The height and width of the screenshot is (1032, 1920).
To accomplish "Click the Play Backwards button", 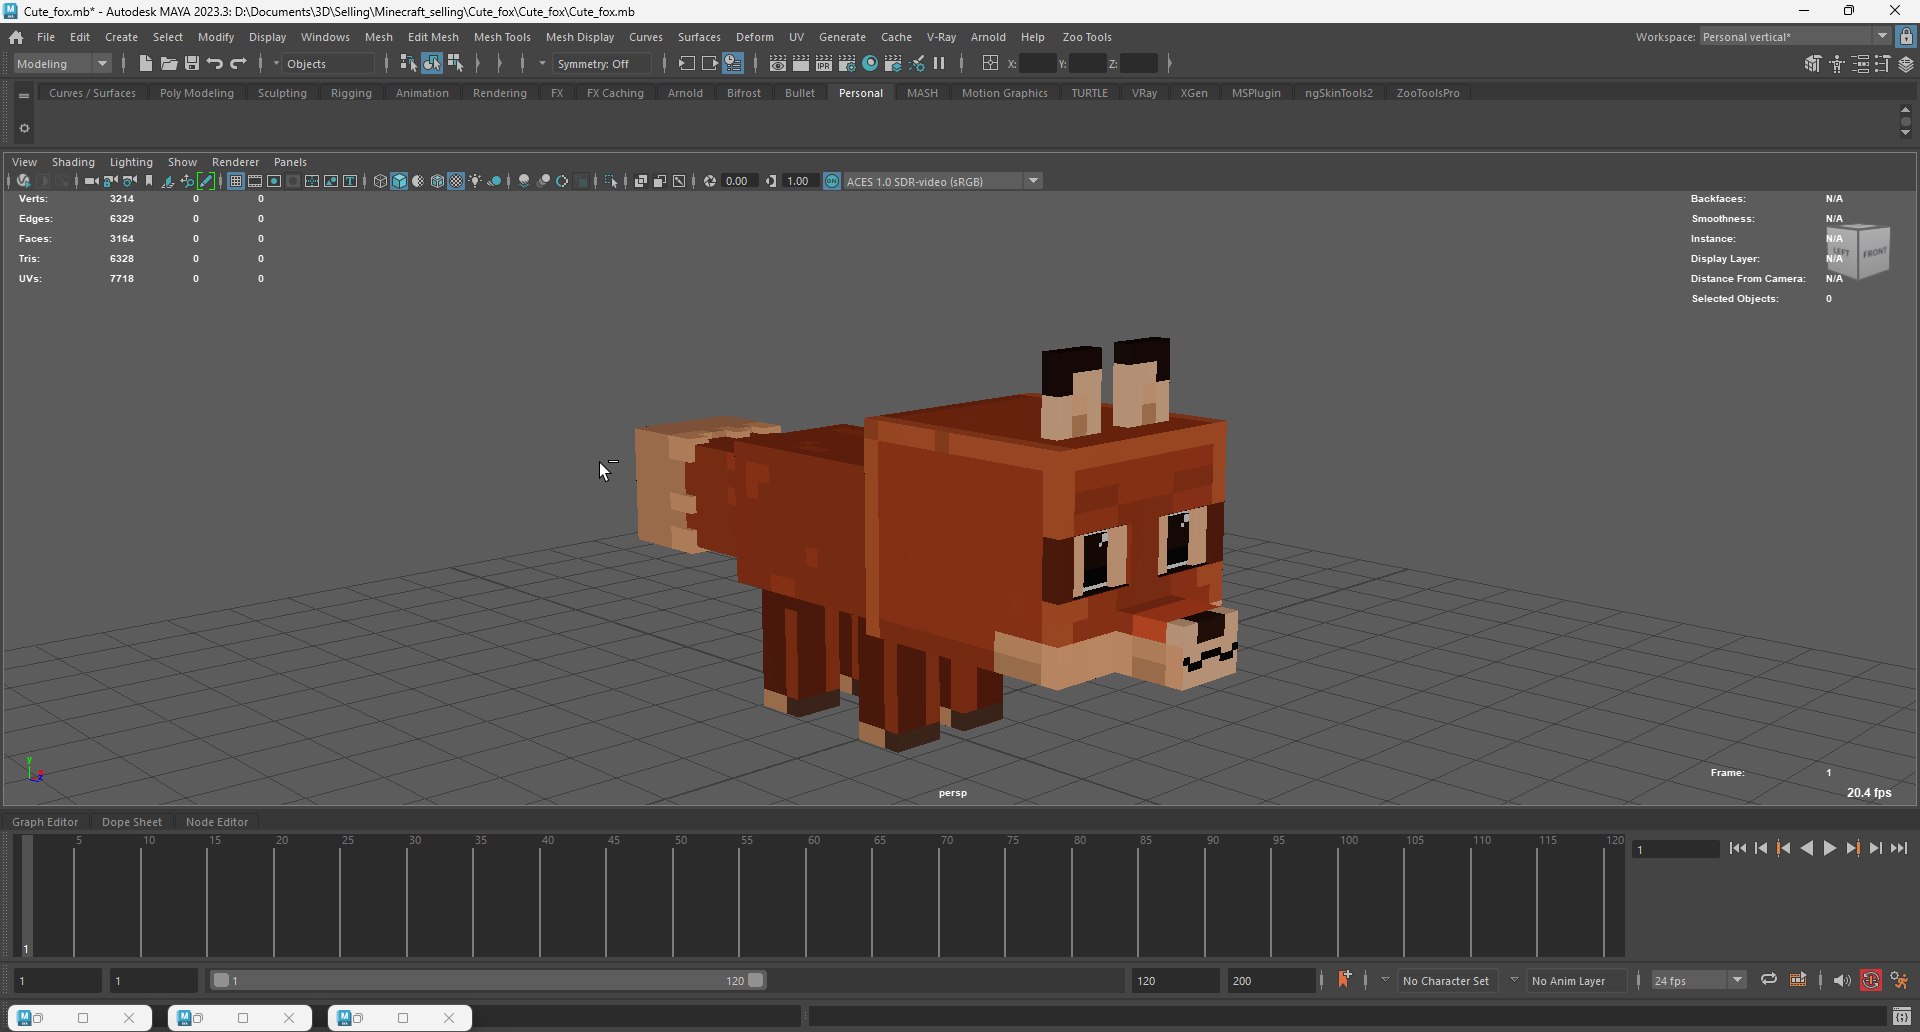I will coord(1806,848).
